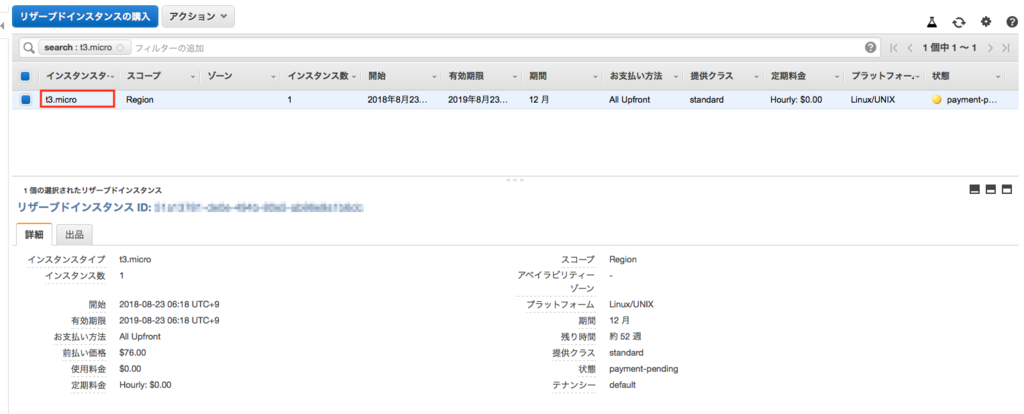Click 2018-08-23 06:18 UTC+9 start value

click(x=169, y=304)
